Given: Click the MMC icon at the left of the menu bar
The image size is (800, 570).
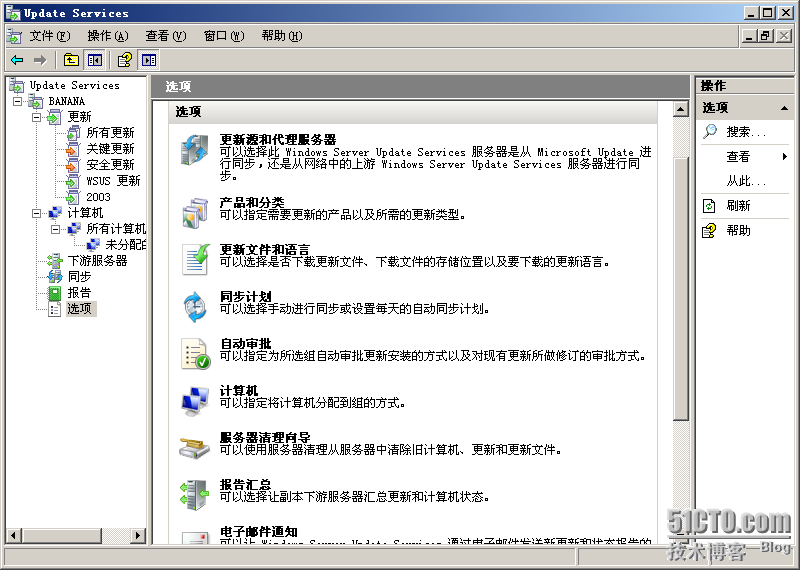Looking at the screenshot, I should pos(14,36).
